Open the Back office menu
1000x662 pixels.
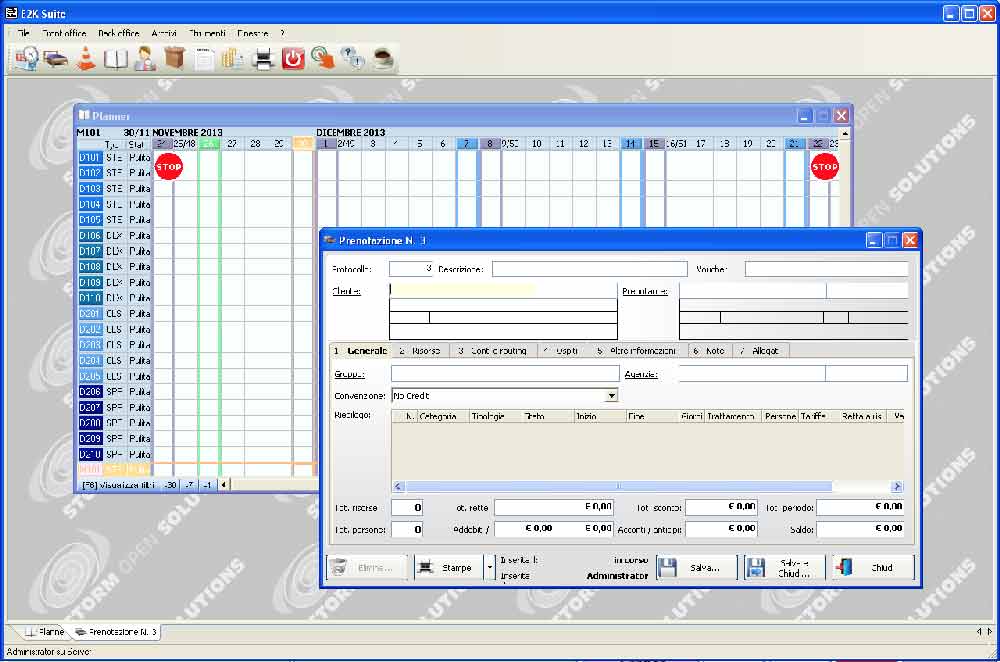(118, 33)
